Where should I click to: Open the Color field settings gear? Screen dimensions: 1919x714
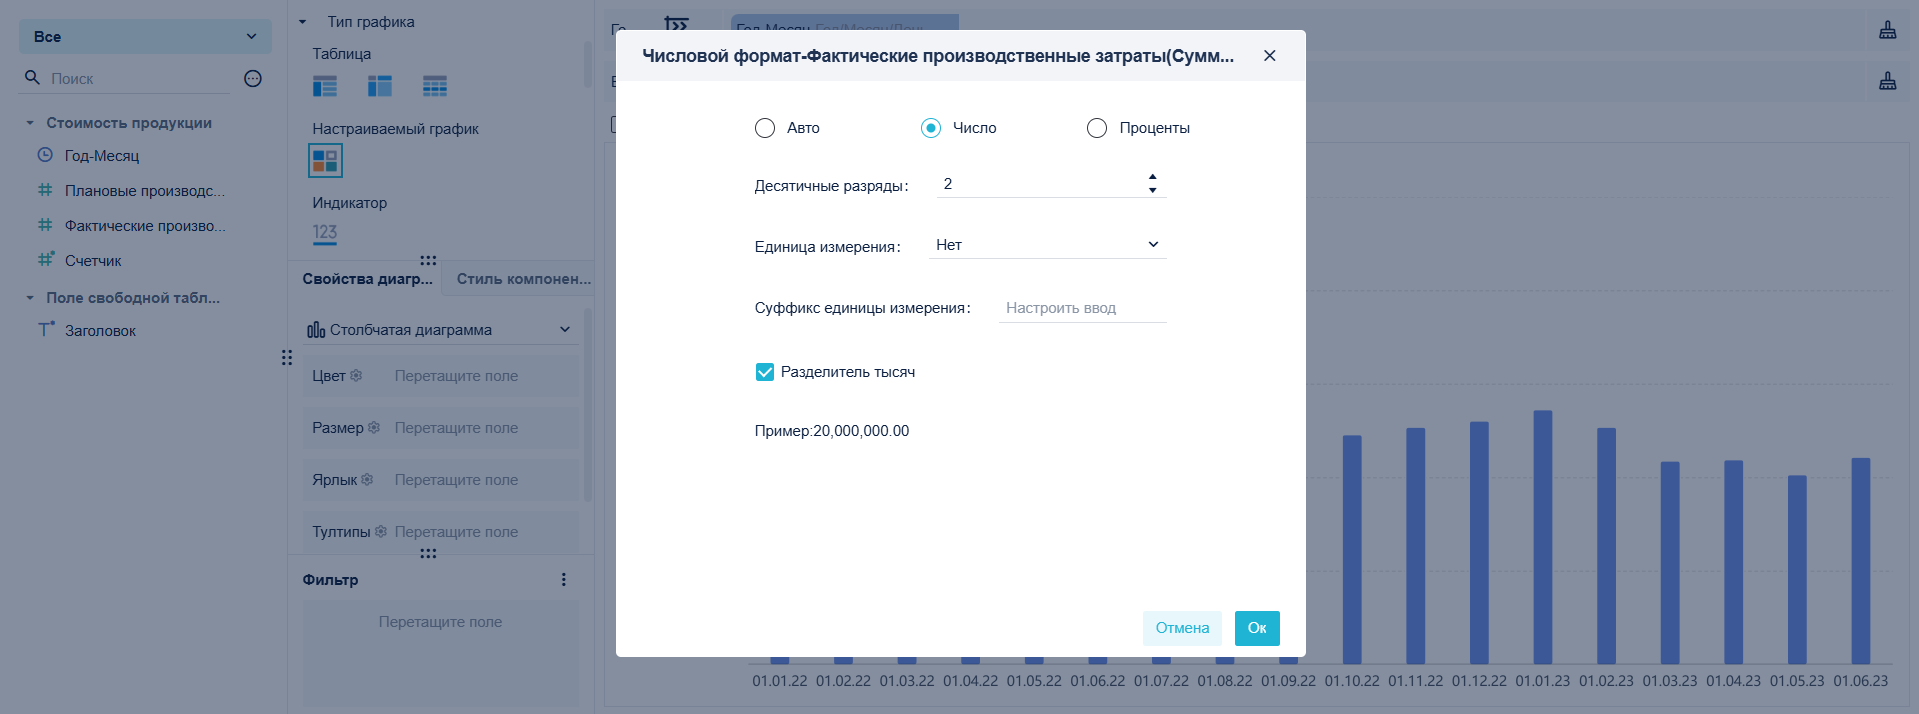pos(356,376)
